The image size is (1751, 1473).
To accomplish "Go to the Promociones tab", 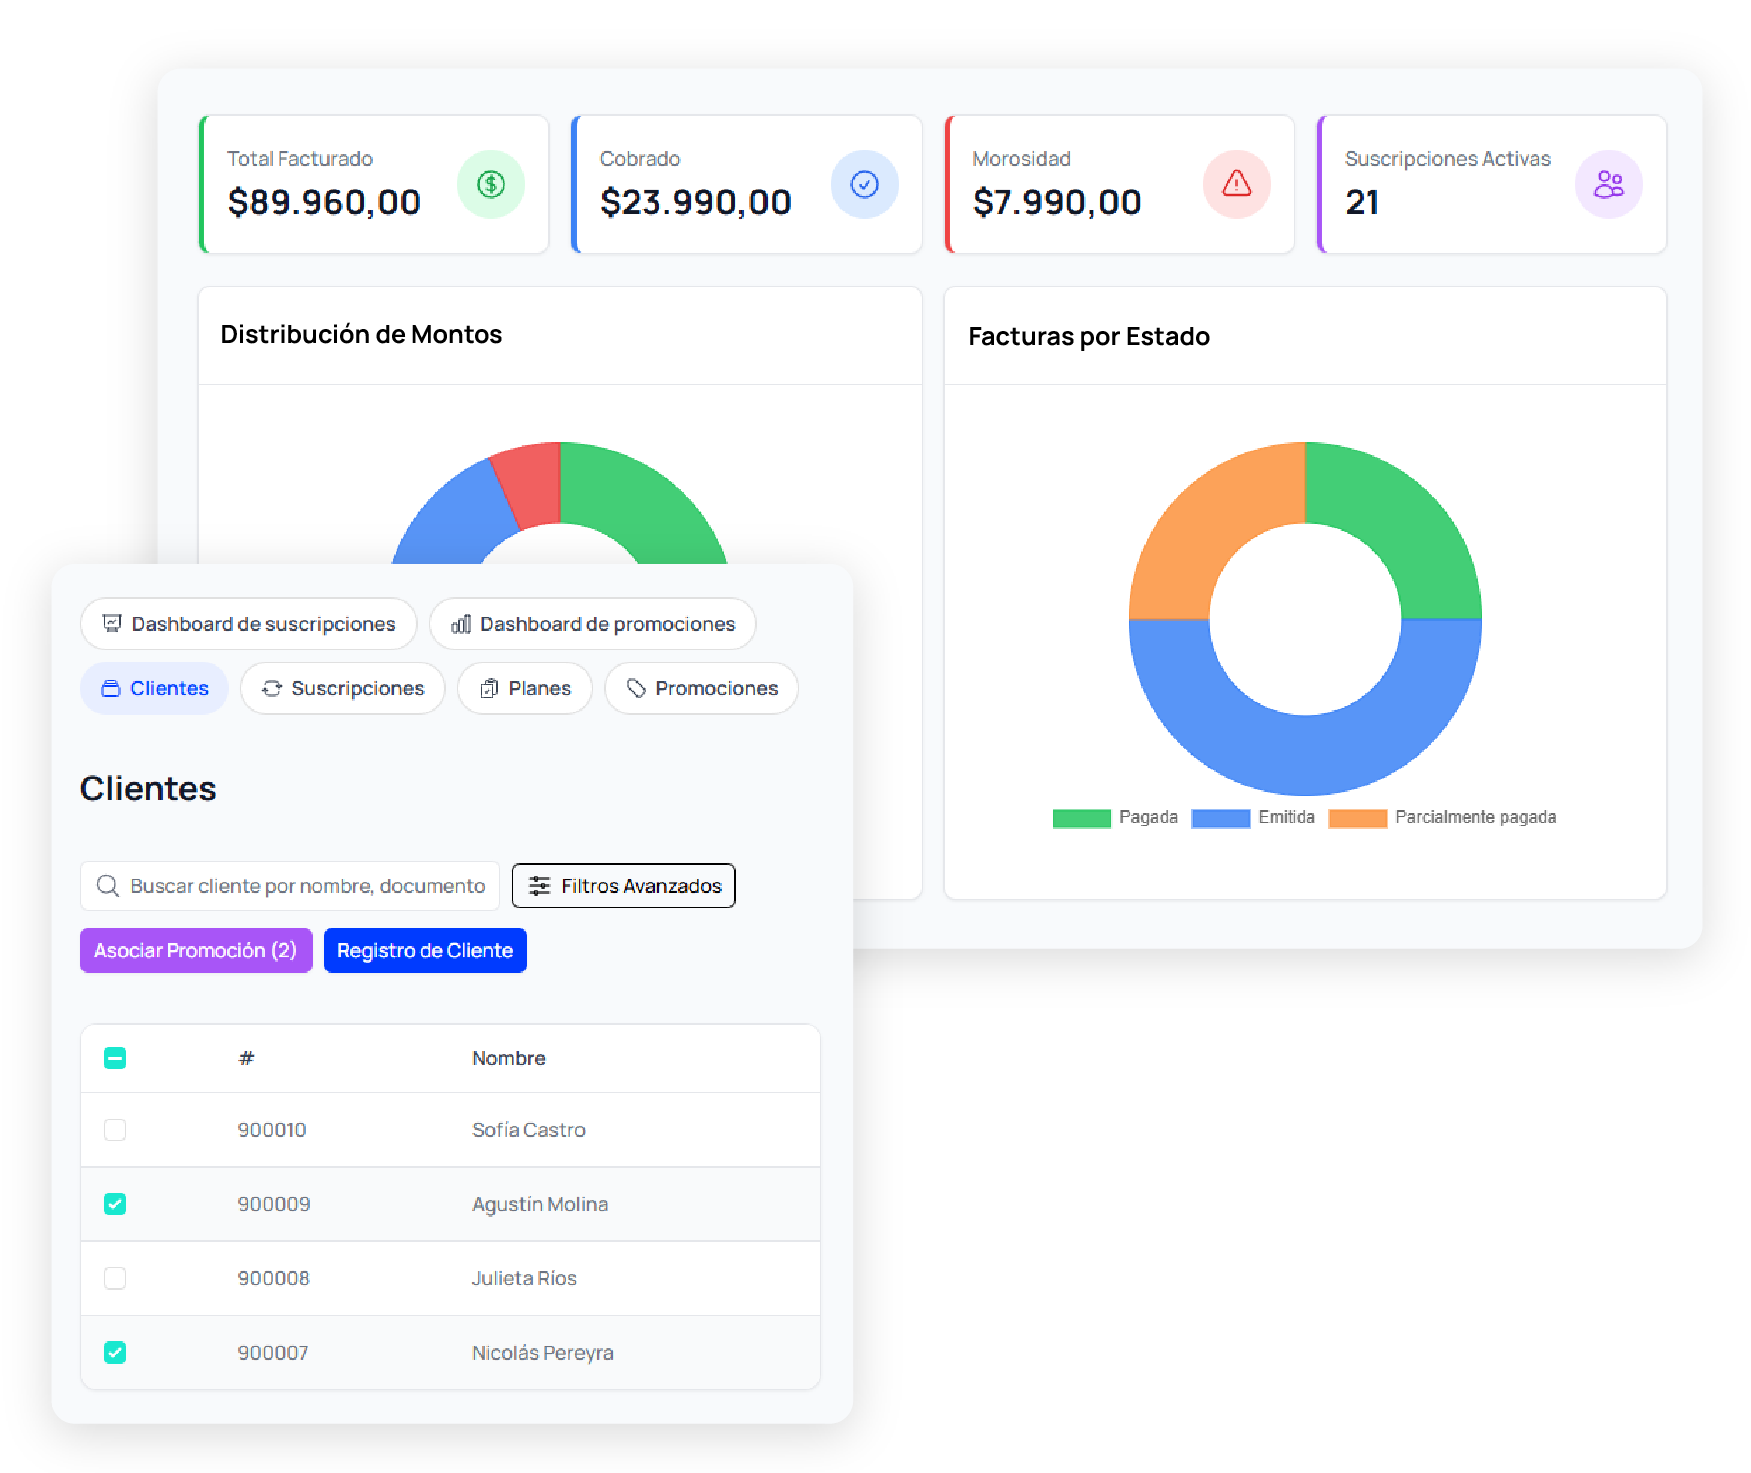I will [702, 688].
